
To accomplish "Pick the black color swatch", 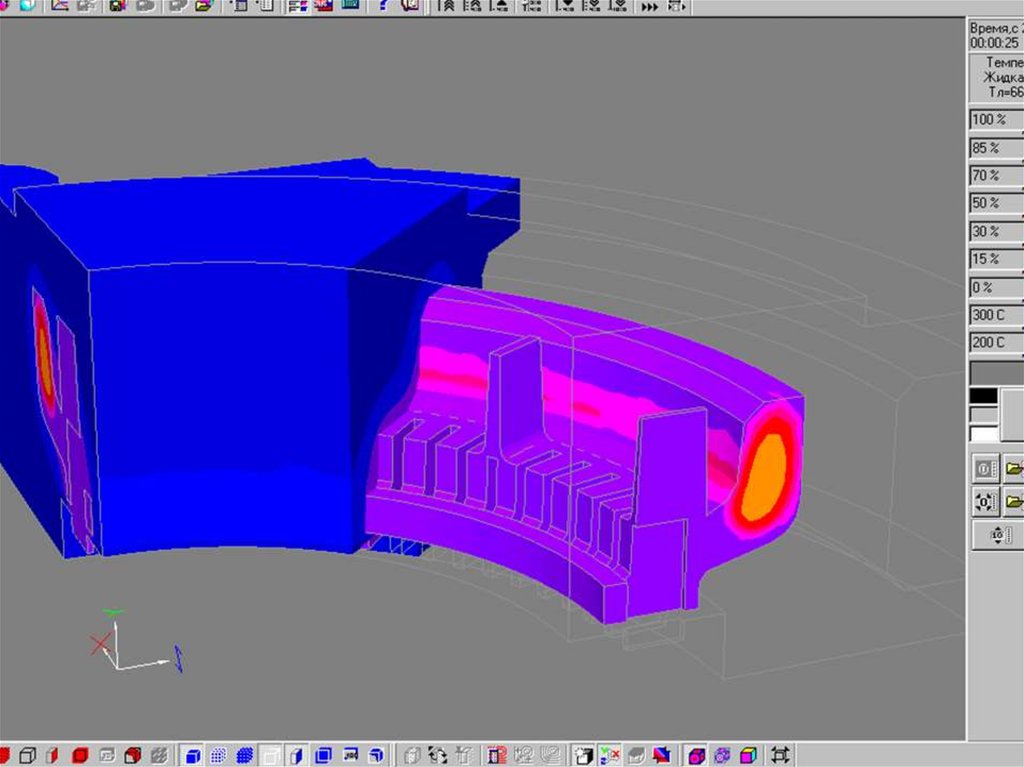I will pos(984,396).
